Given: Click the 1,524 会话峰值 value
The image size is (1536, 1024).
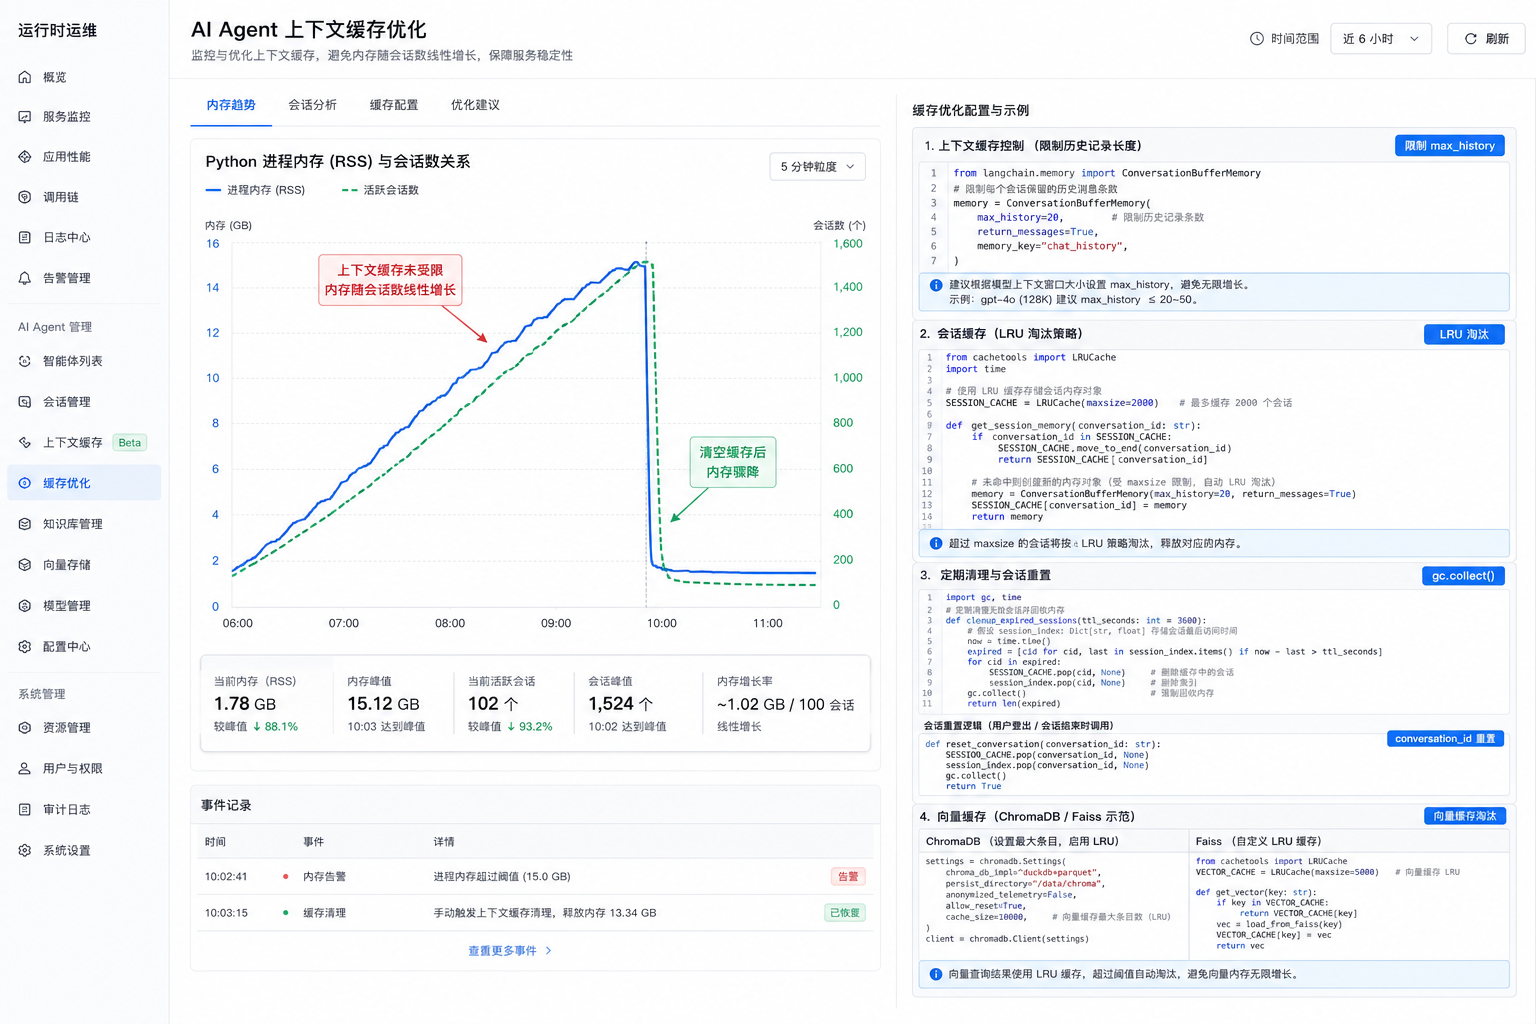Looking at the screenshot, I should pyautogui.click(x=620, y=704).
